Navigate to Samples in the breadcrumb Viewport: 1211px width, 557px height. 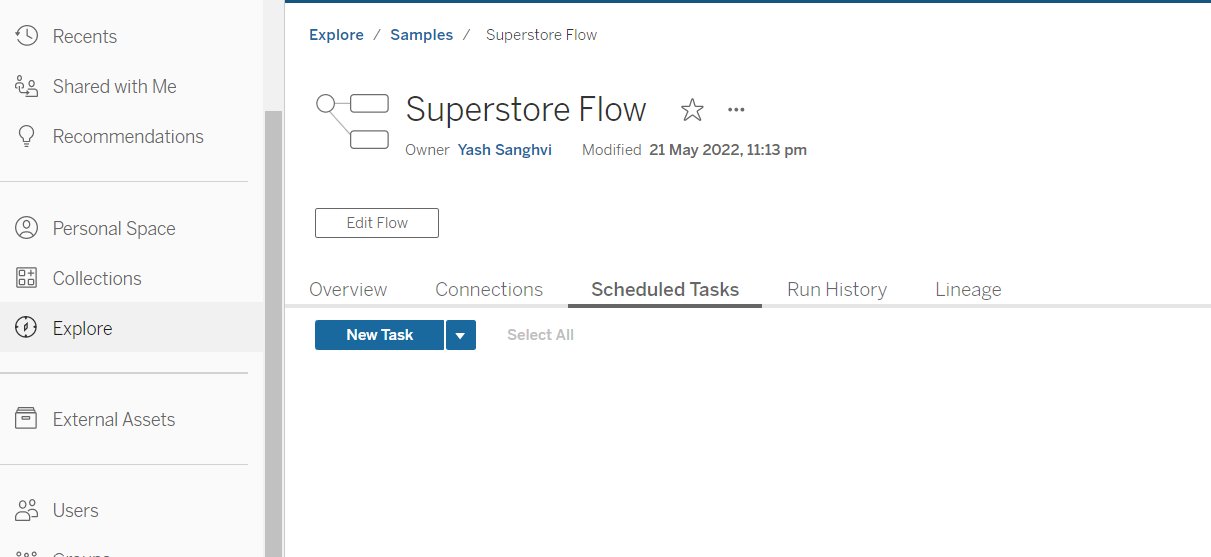[421, 35]
